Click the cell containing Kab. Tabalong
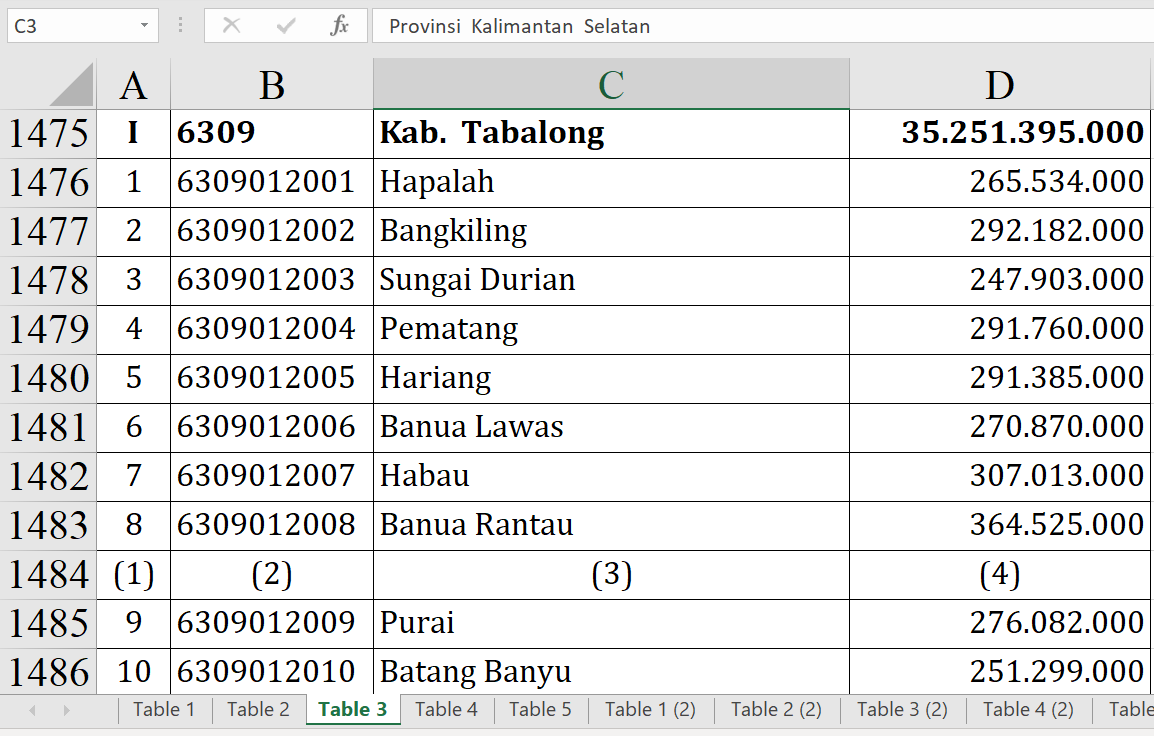The height and width of the screenshot is (736, 1154). [x=610, y=133]
